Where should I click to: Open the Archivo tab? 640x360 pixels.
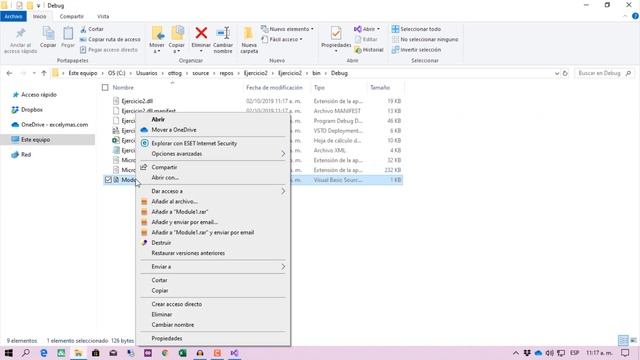point(13,16)
